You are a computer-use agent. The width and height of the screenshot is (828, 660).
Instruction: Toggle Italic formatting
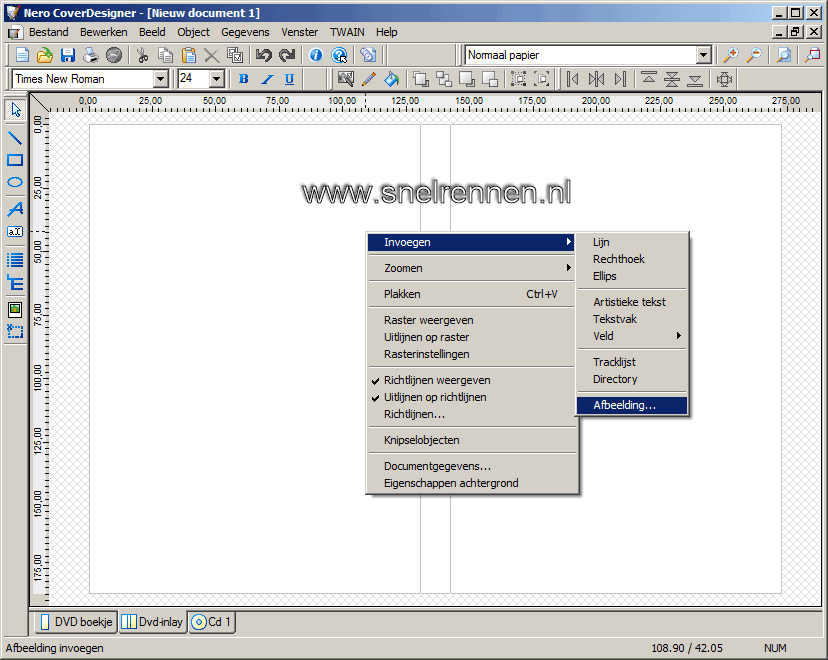267,79
